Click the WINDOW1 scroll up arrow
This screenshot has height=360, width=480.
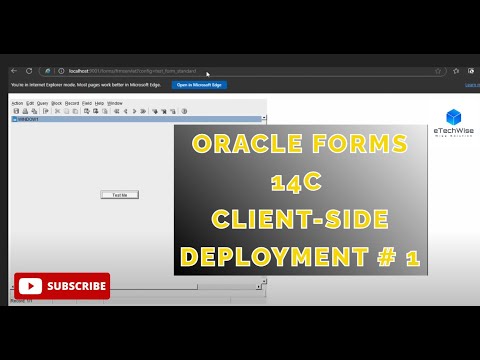coord(264,118)
